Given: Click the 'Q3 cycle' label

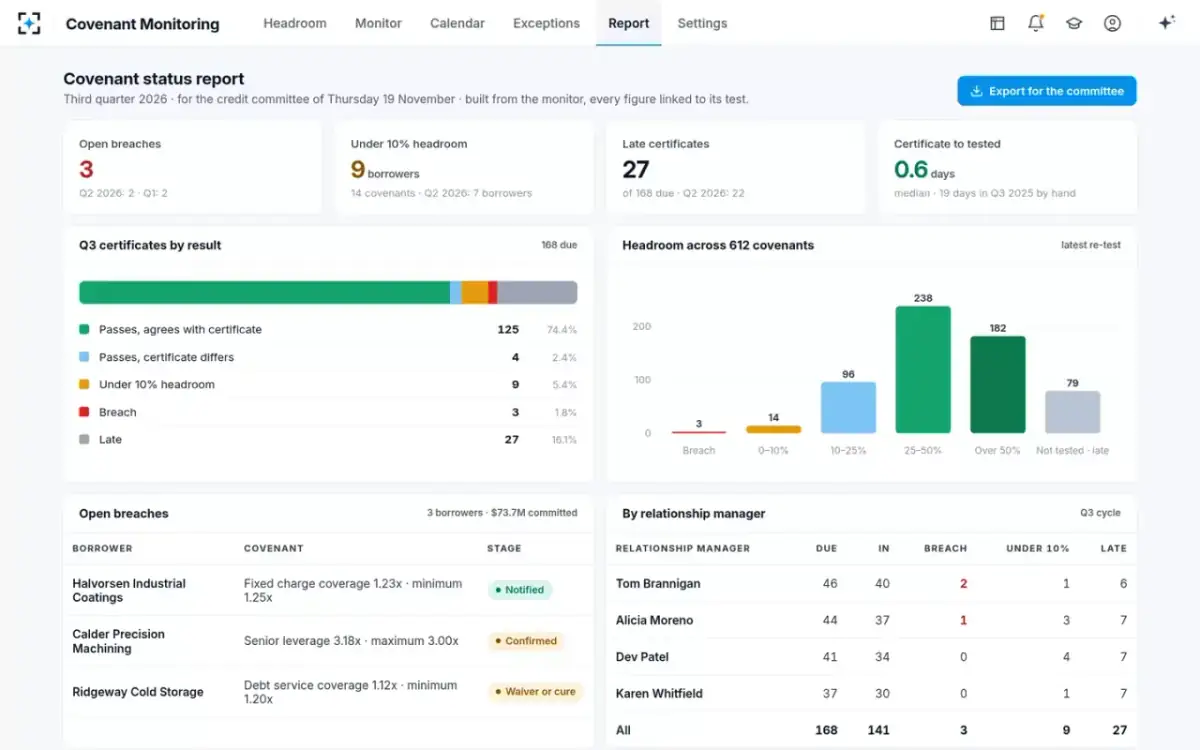Looking at the screenshot, I should click(1100, 513).
